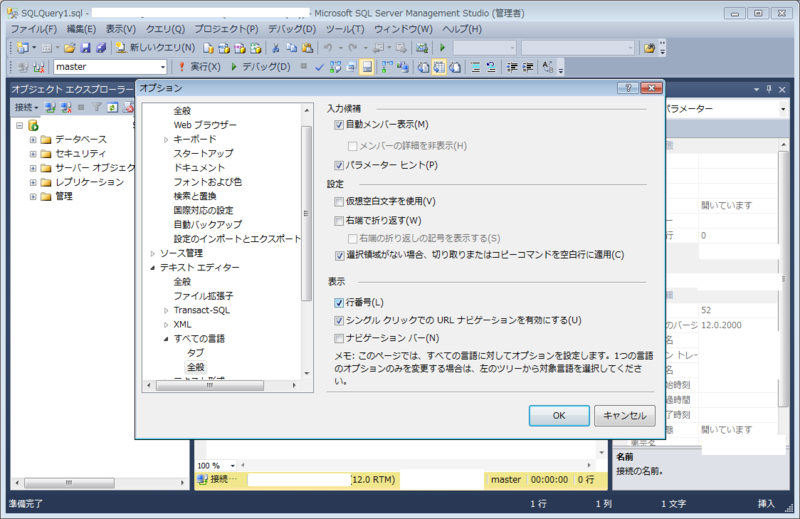Viewport: 800px width, 519px height.
Task: Click the green Start play icon in top toolbar
Action: point(442,48)
